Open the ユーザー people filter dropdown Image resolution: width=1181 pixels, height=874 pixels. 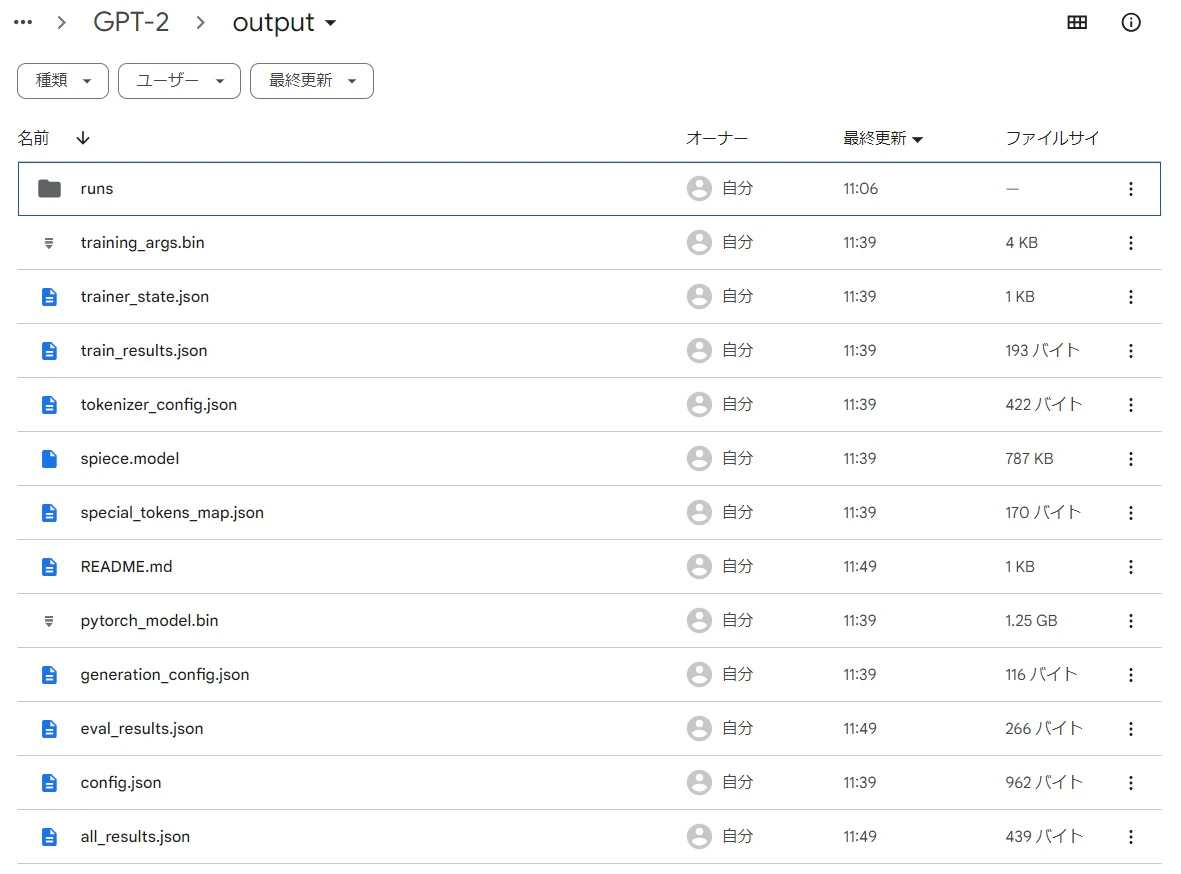pyautogui.click(x=179, y=81)
